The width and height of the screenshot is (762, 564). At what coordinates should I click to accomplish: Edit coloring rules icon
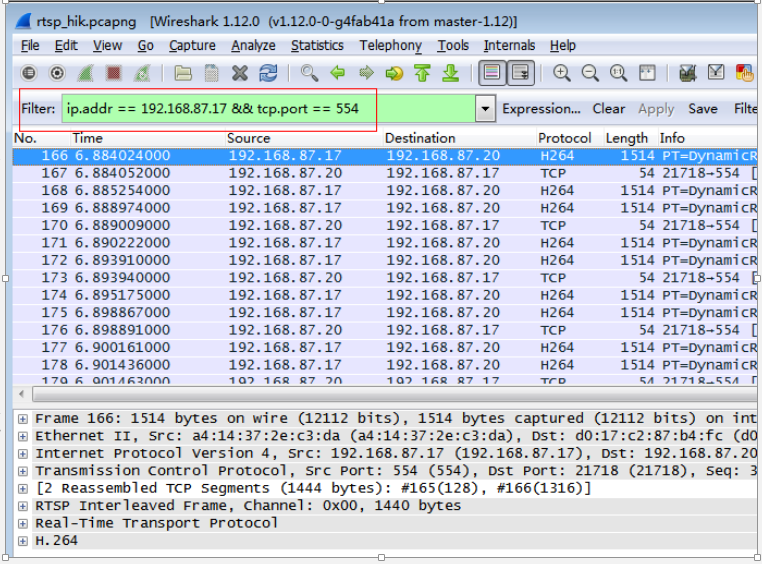pos(744,73)
